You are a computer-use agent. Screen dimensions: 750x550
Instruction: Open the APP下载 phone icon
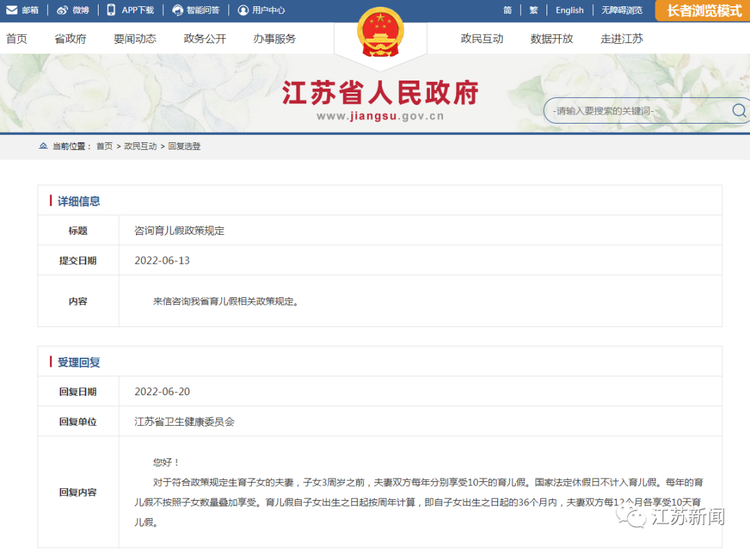[111, 10]
